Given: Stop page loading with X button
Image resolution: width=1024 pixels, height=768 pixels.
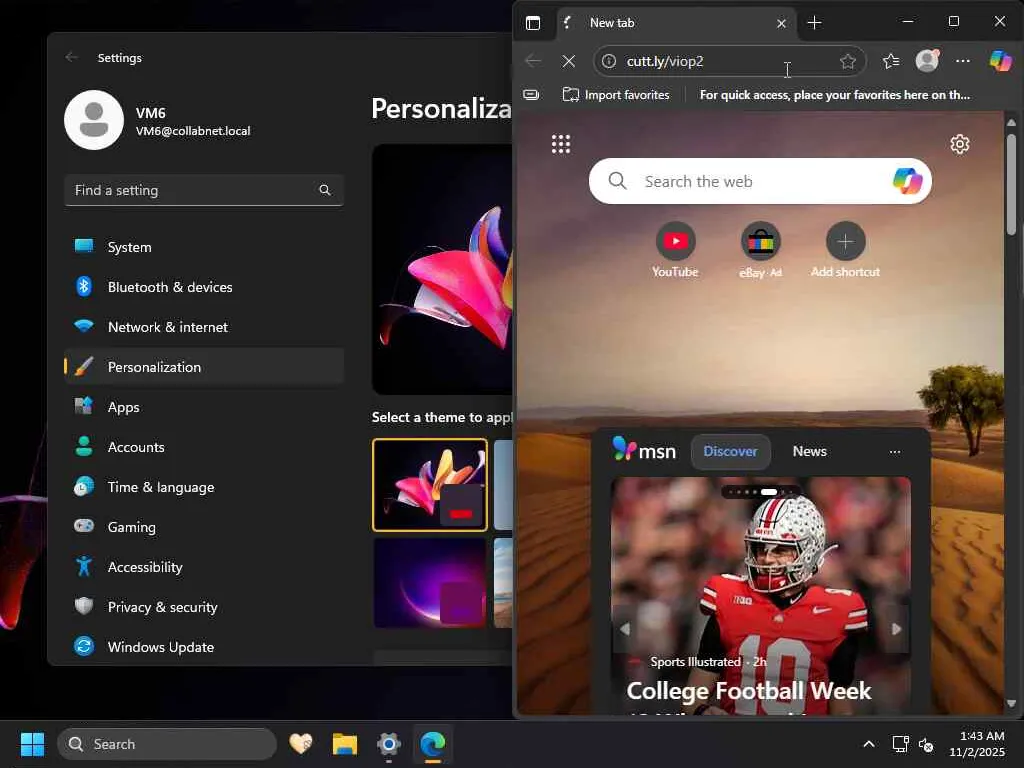Looking at the screenshot, I should point(569,61).
